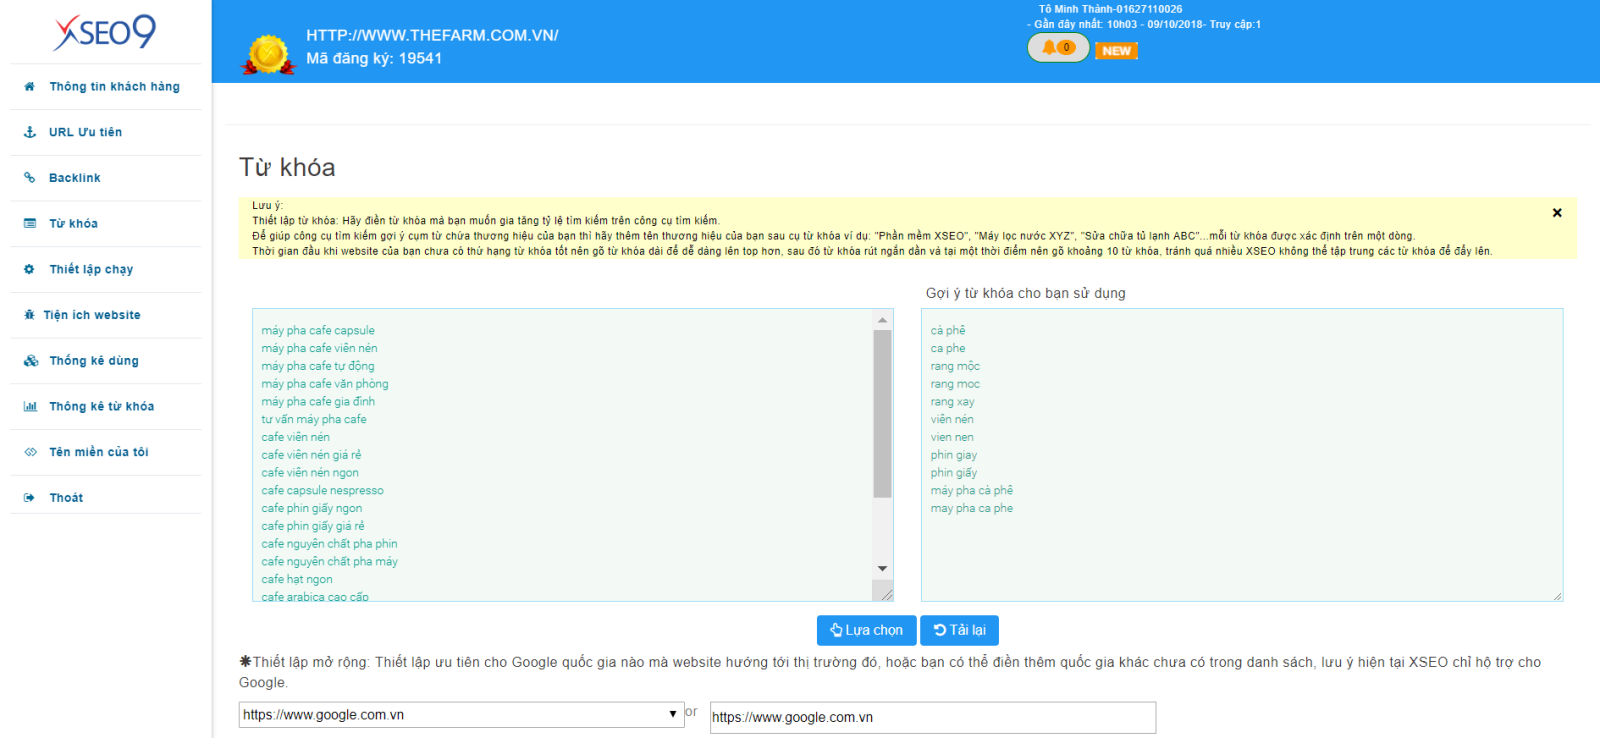
Task: Open Tiện ích website menu item
Action: [92, 315]
